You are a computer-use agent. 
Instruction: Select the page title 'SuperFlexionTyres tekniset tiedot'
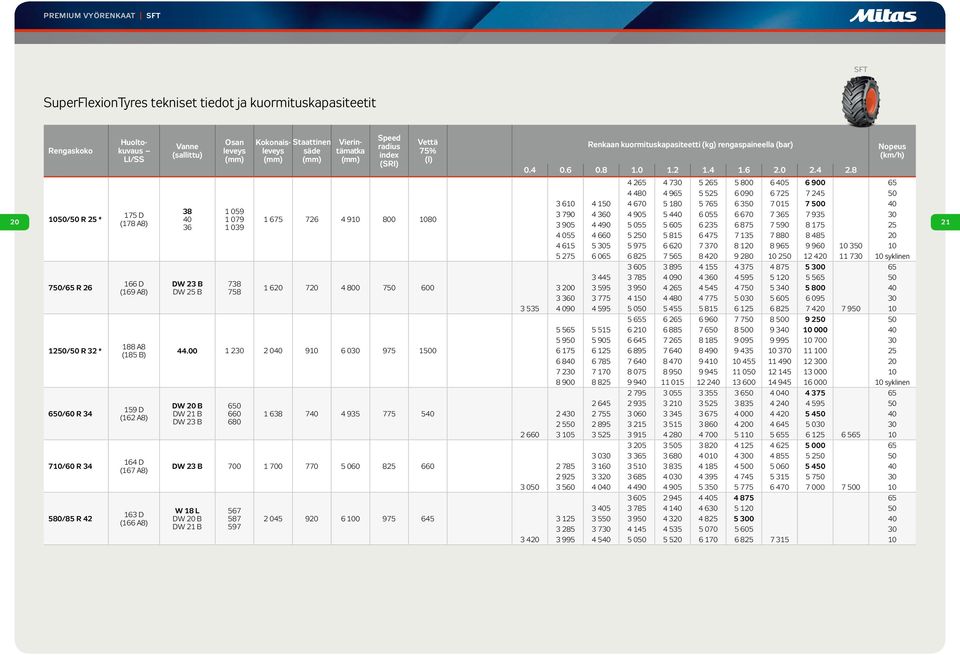click(209, 103)
